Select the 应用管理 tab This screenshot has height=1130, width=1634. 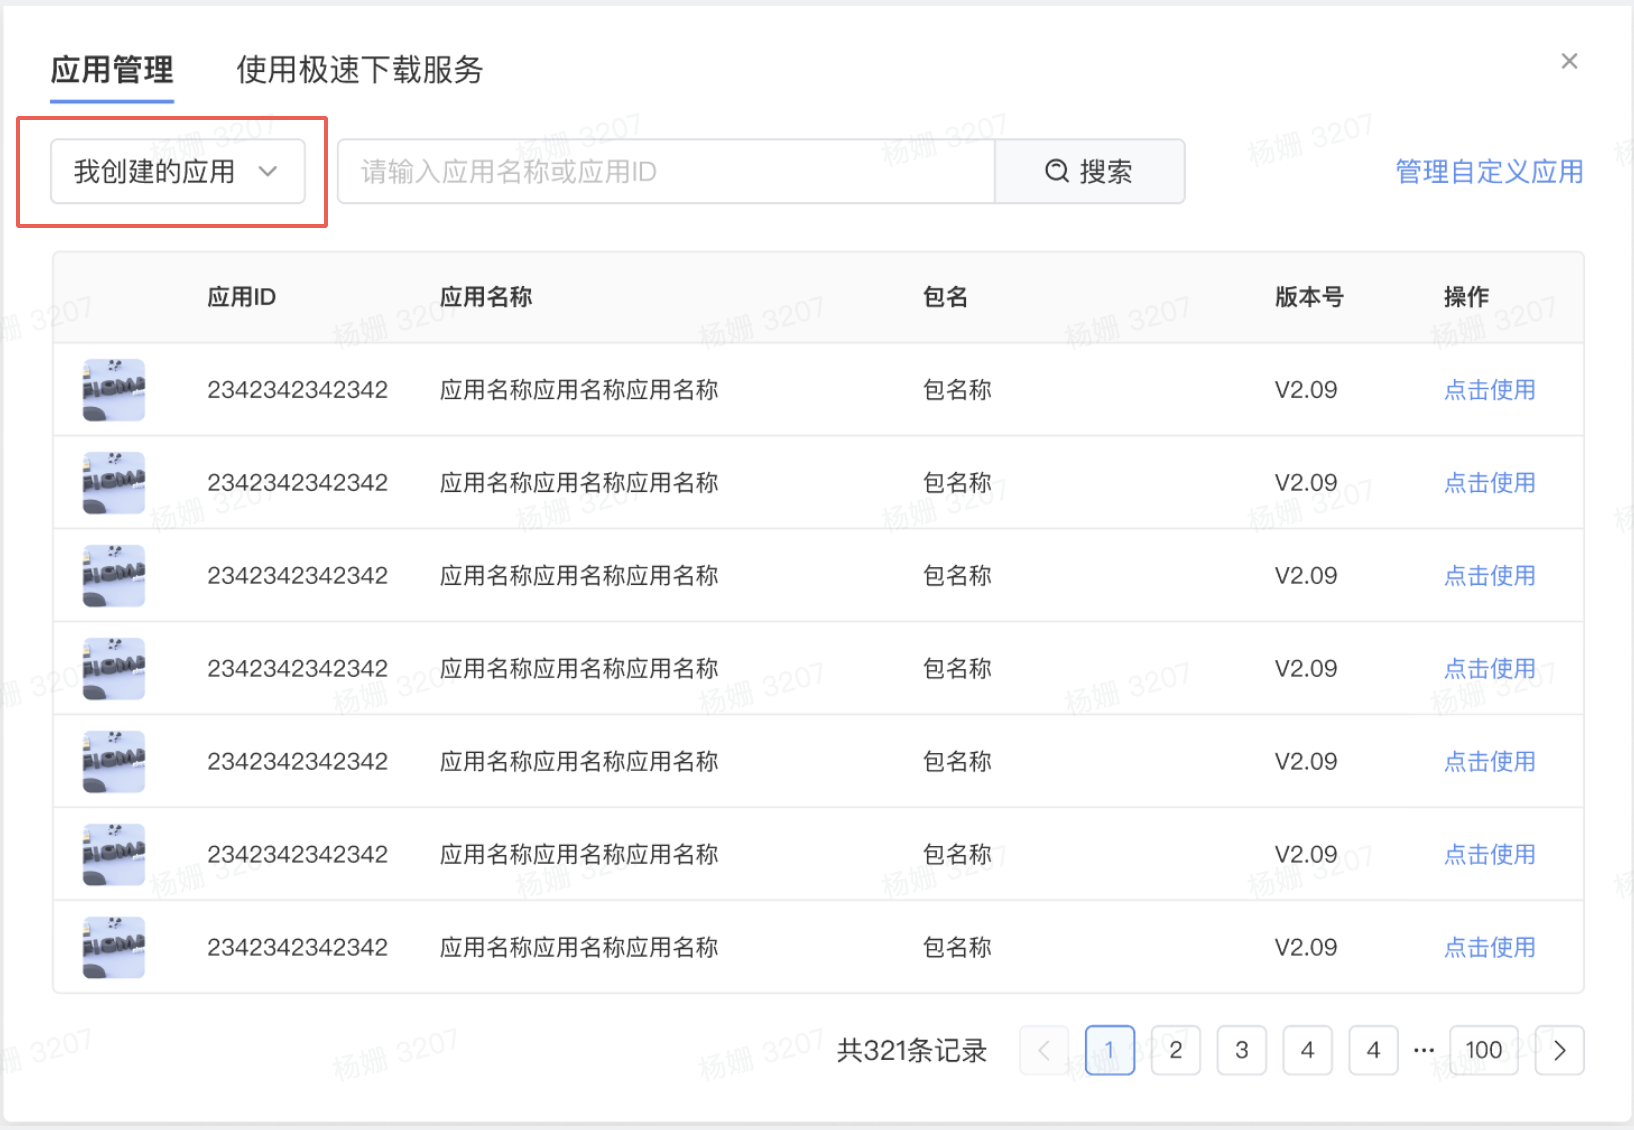[111, 70]
